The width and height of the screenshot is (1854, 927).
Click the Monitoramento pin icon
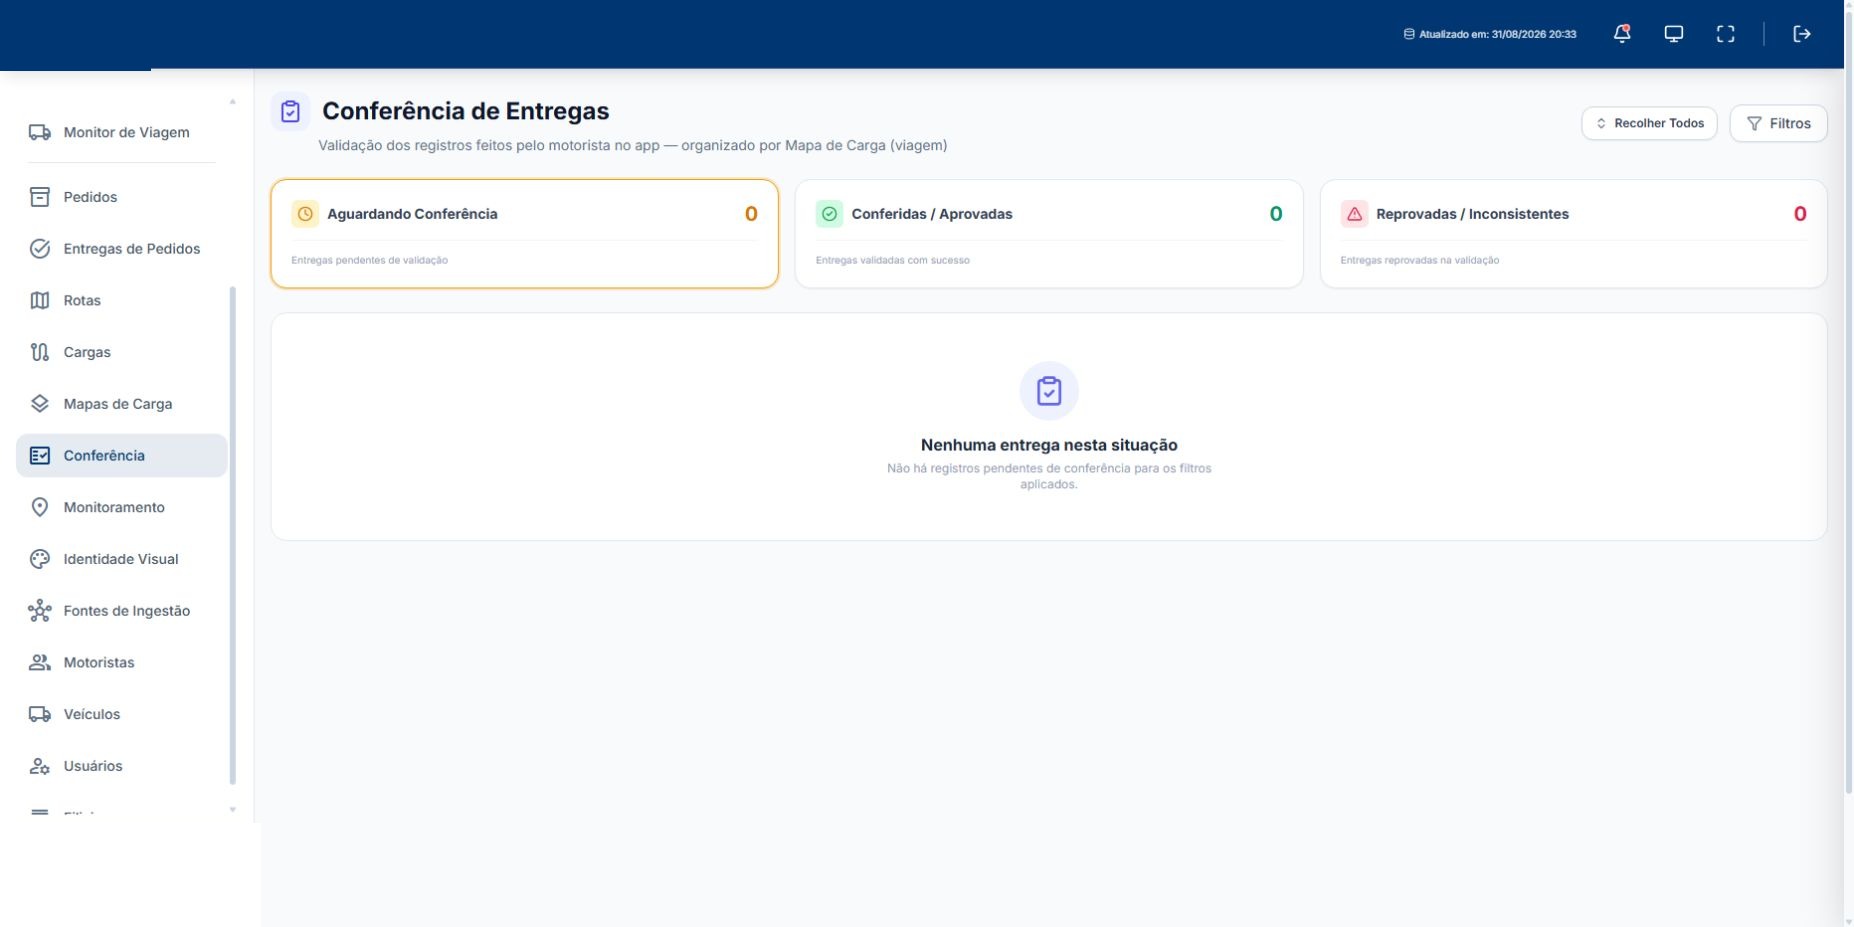click(x=40, y=507)
